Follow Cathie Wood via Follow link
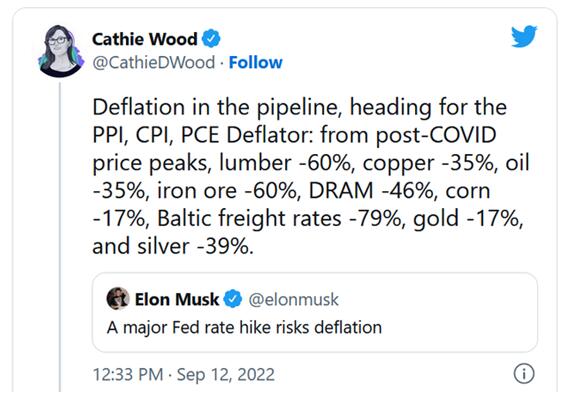Image resolution: width=576 pixels, height=418 pixels. point(256,62)
